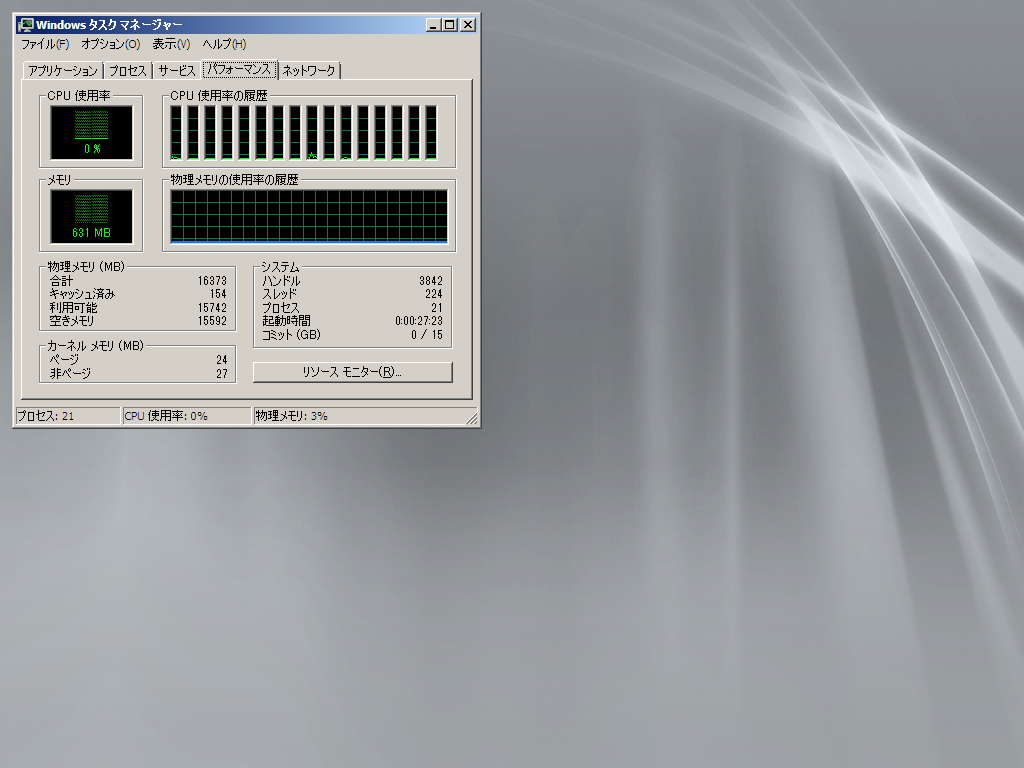Minimize the Windows タスク マネージャー window
This screenshot has width=1024, height=768.
coord(433,25)
